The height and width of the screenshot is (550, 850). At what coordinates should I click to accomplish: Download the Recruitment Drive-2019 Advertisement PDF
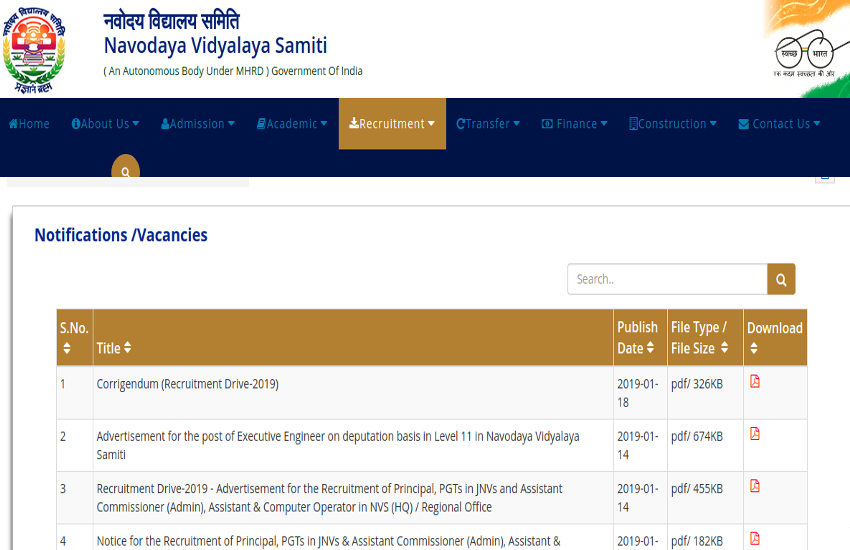click(x=755, y=486)
